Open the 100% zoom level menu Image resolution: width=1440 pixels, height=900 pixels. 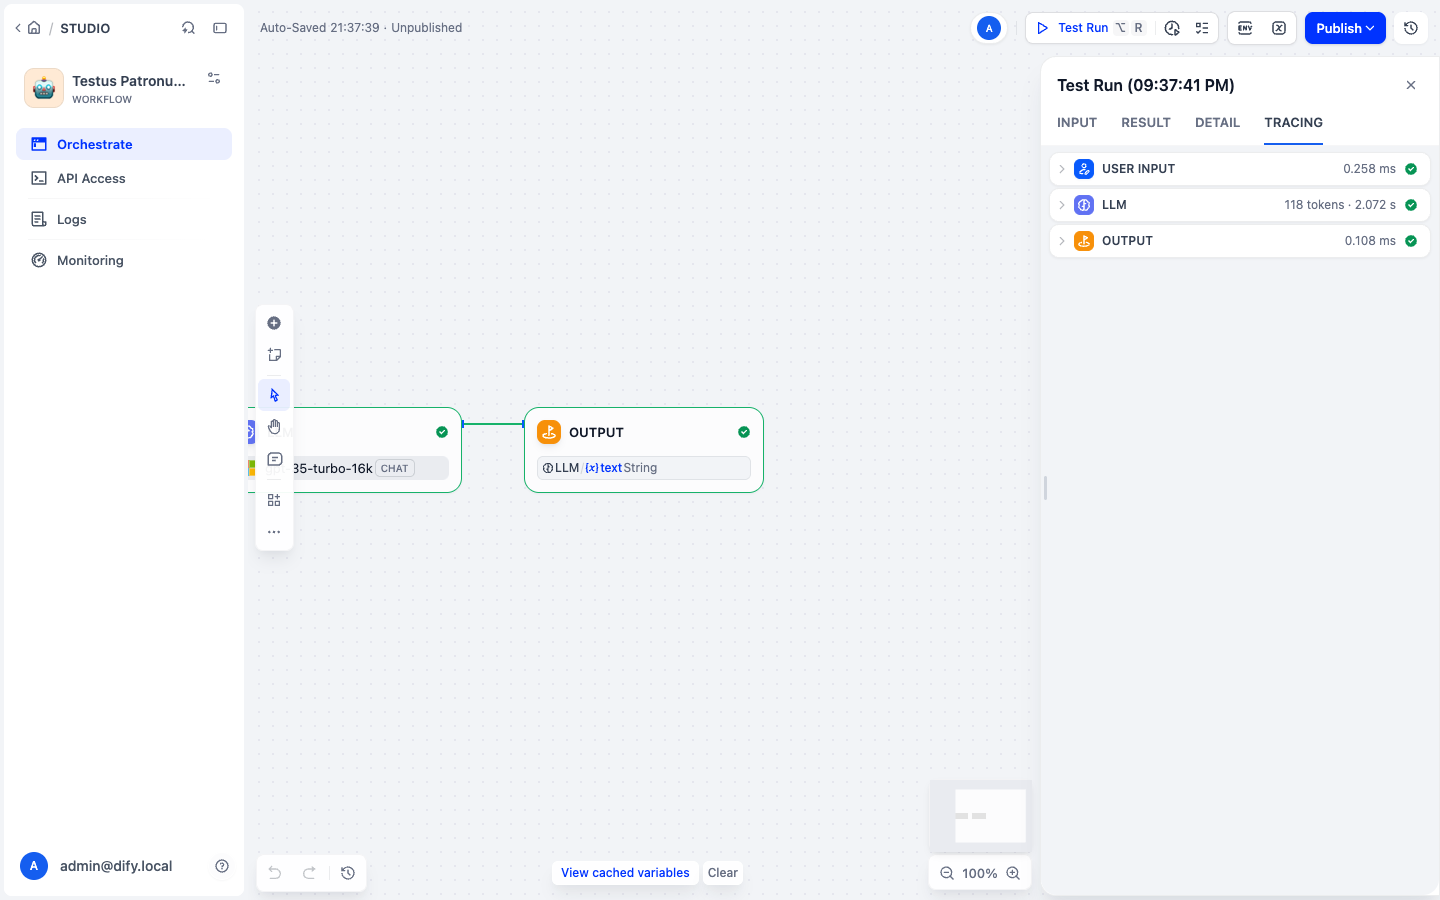coord(980,873)
